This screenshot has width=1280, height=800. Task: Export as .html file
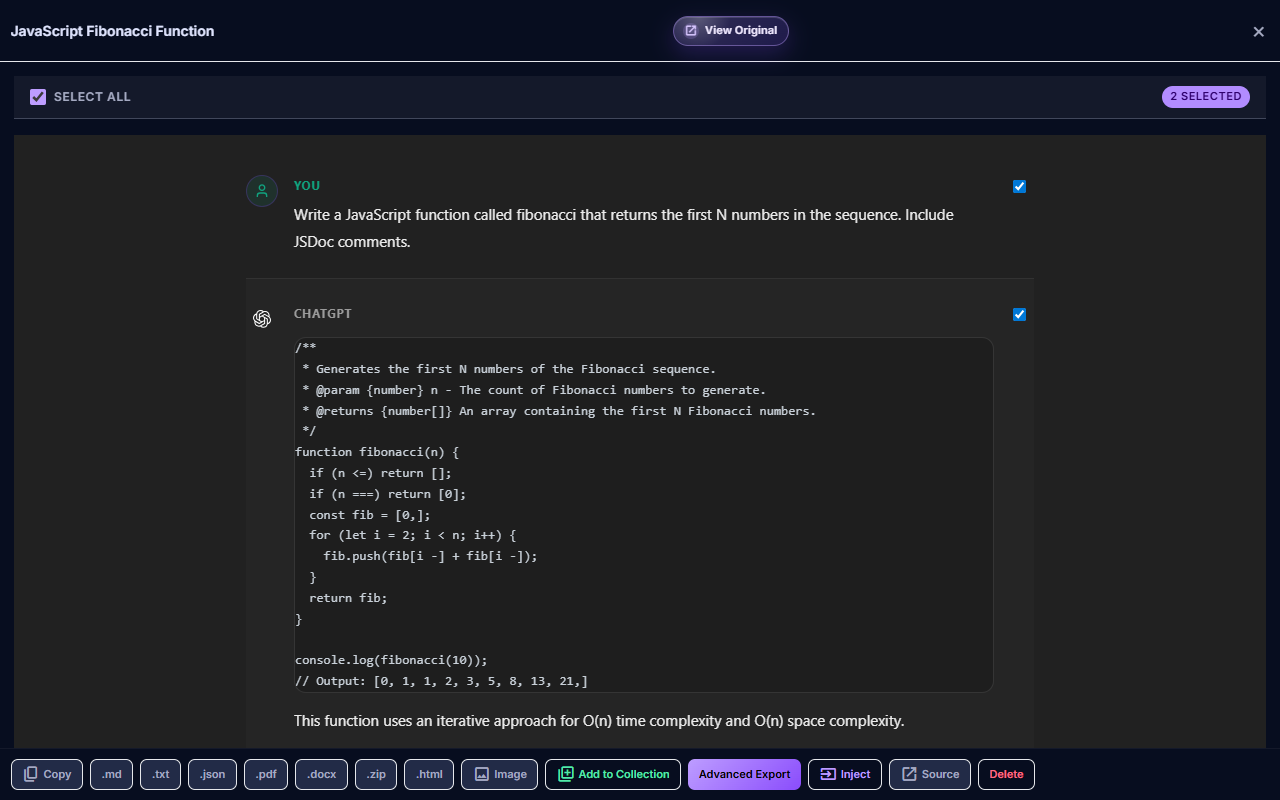pyautogui.click(x=429, y=774)
